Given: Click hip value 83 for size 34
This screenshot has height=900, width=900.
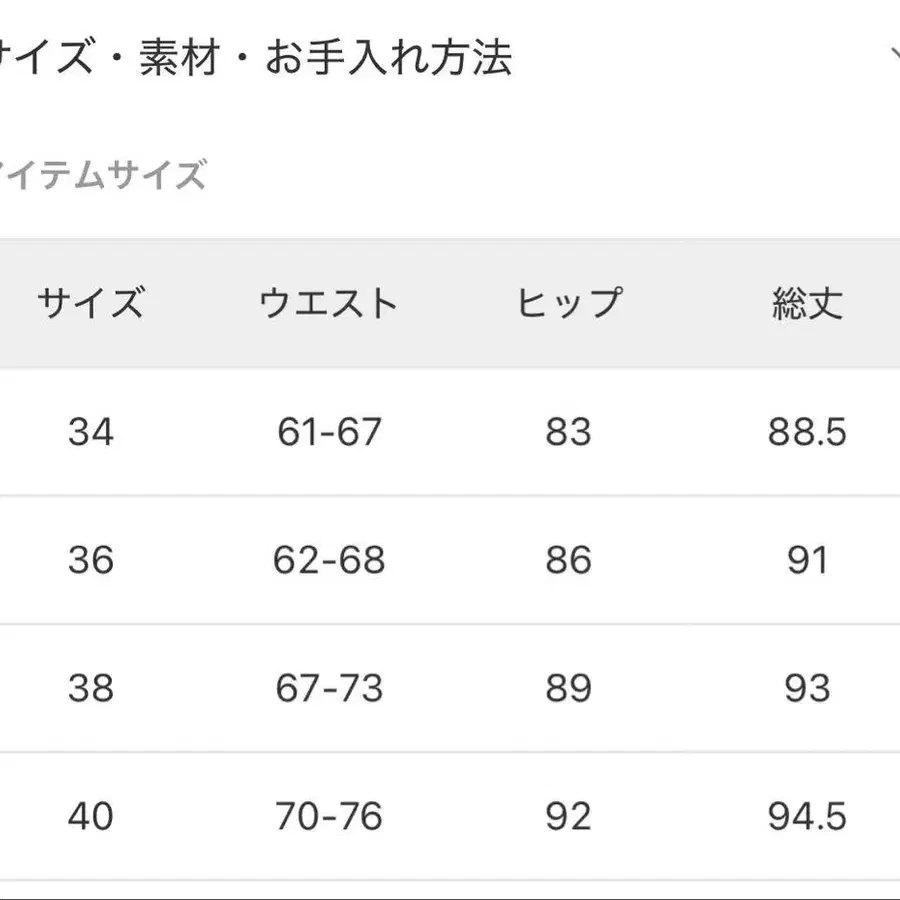Looking at the screenshot, I should (569, 432).
